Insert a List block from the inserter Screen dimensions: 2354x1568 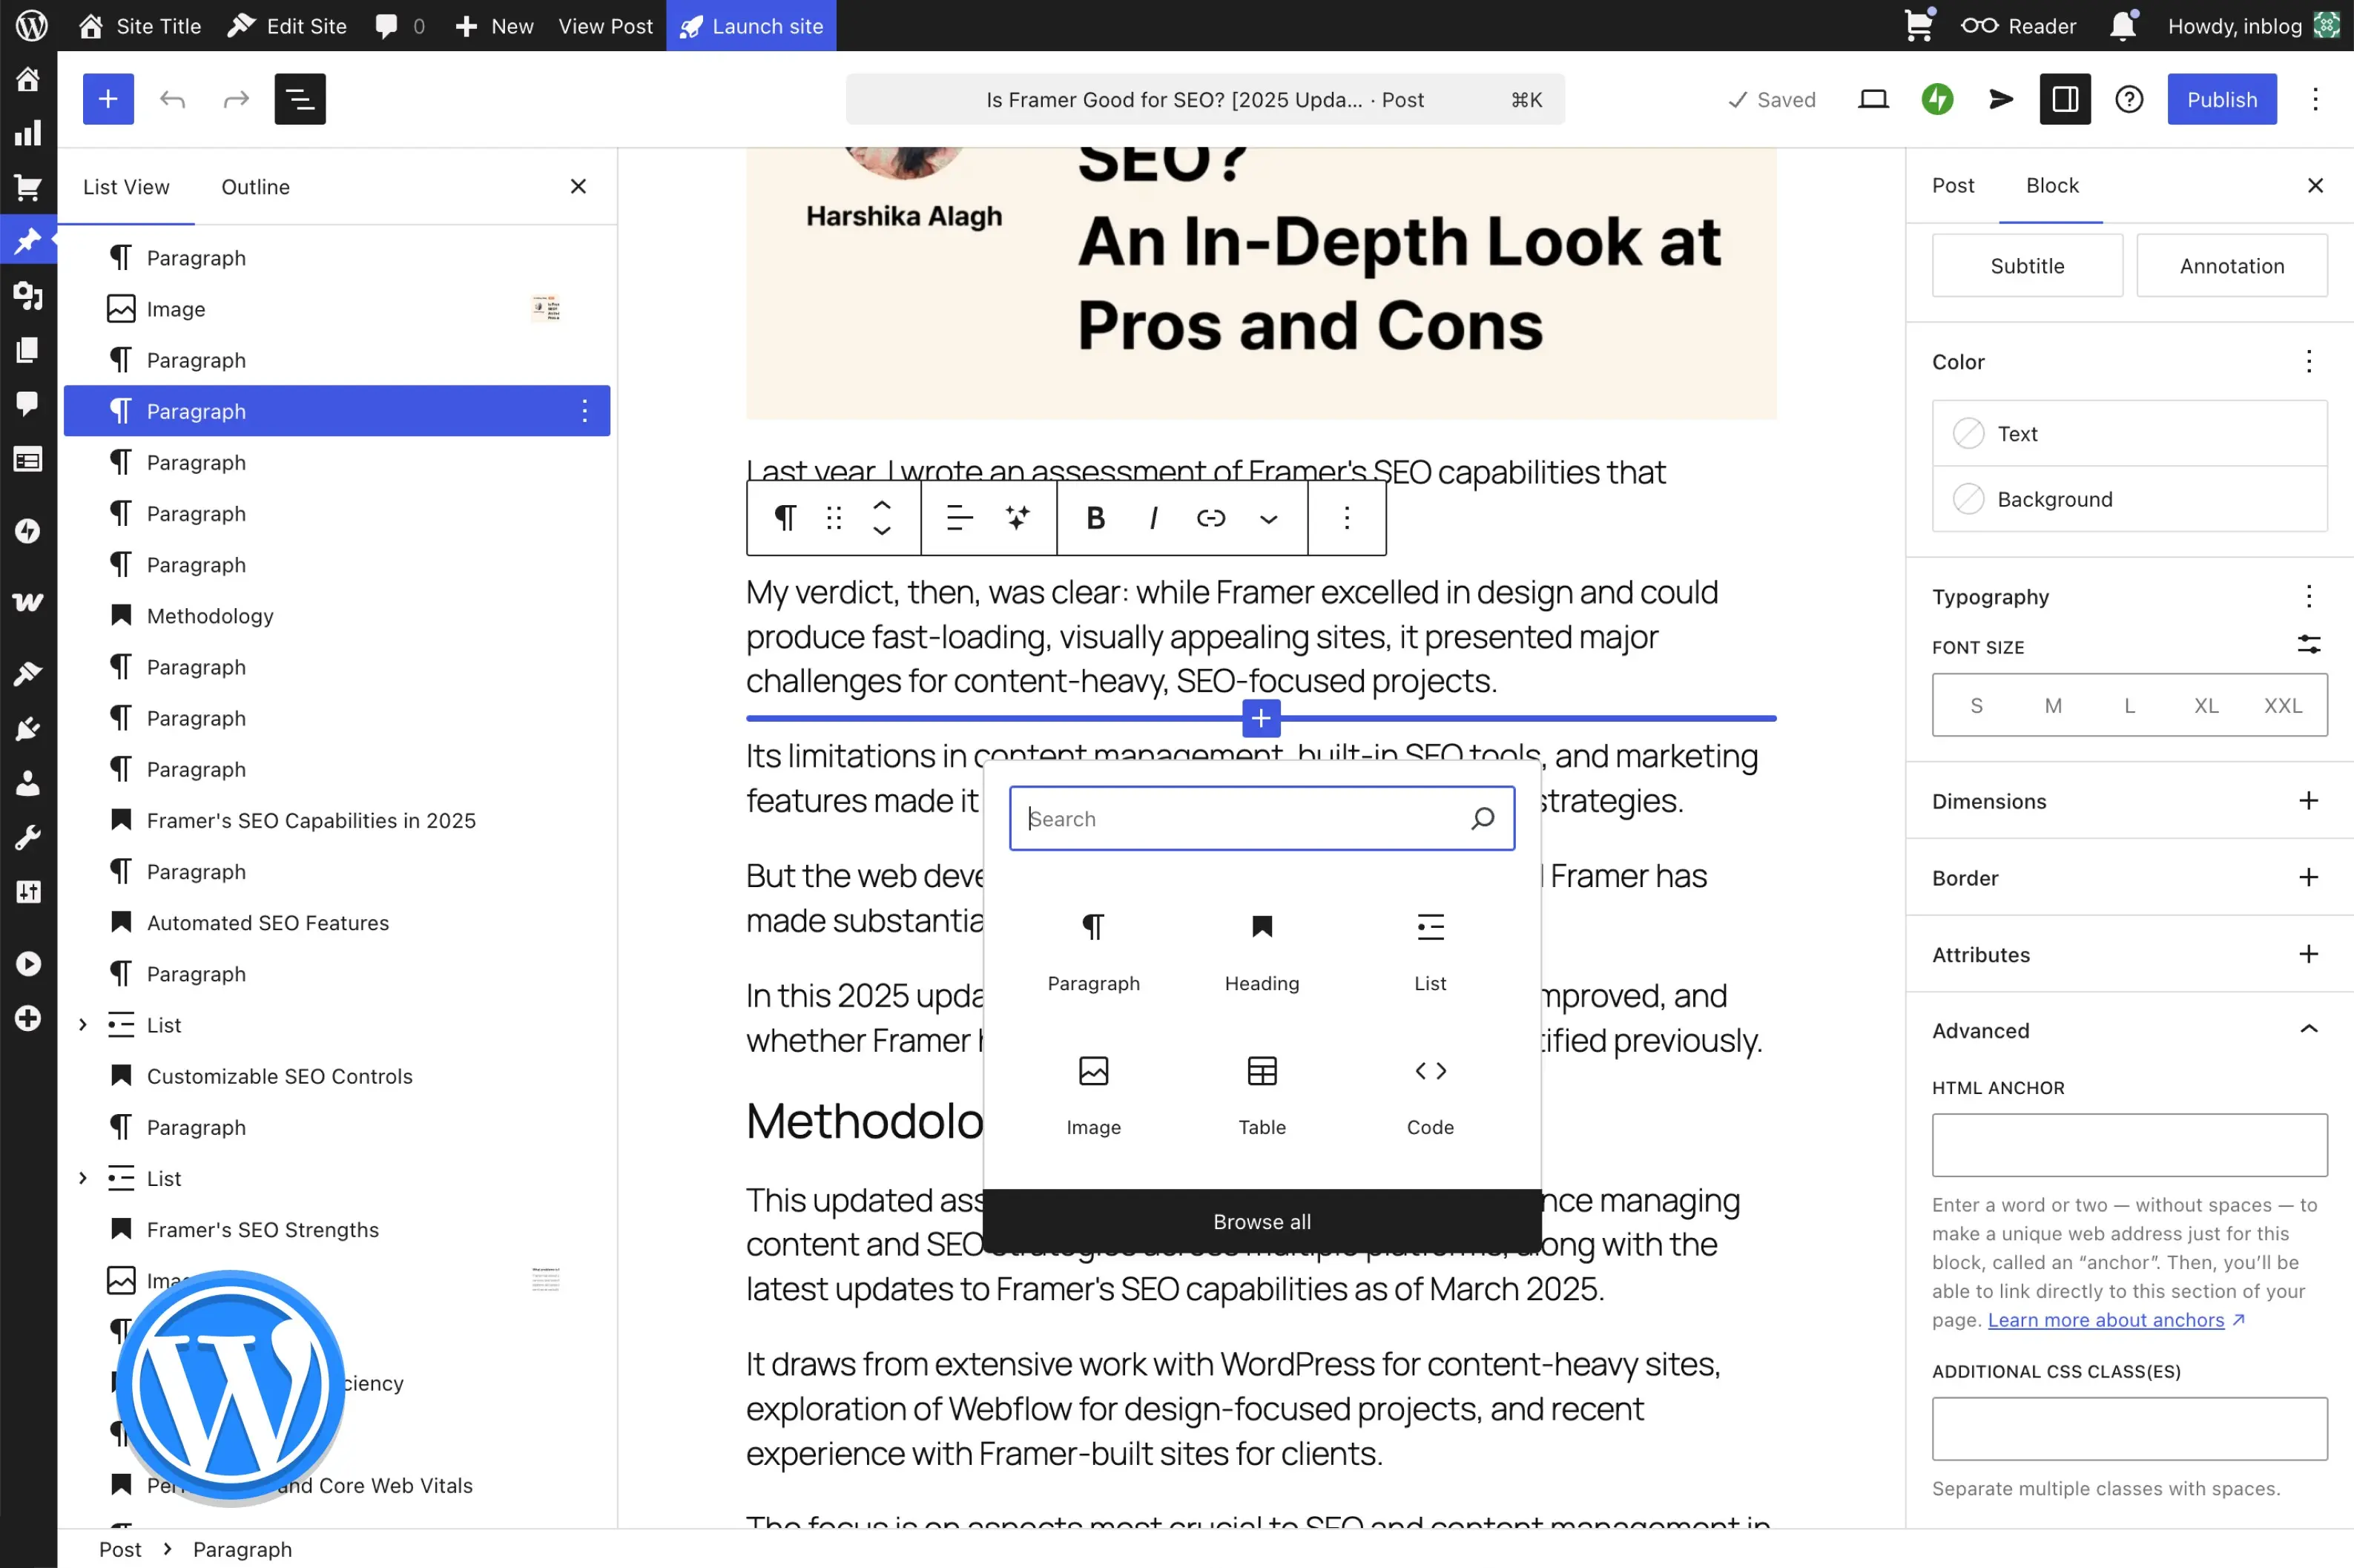click(1430, 950)
